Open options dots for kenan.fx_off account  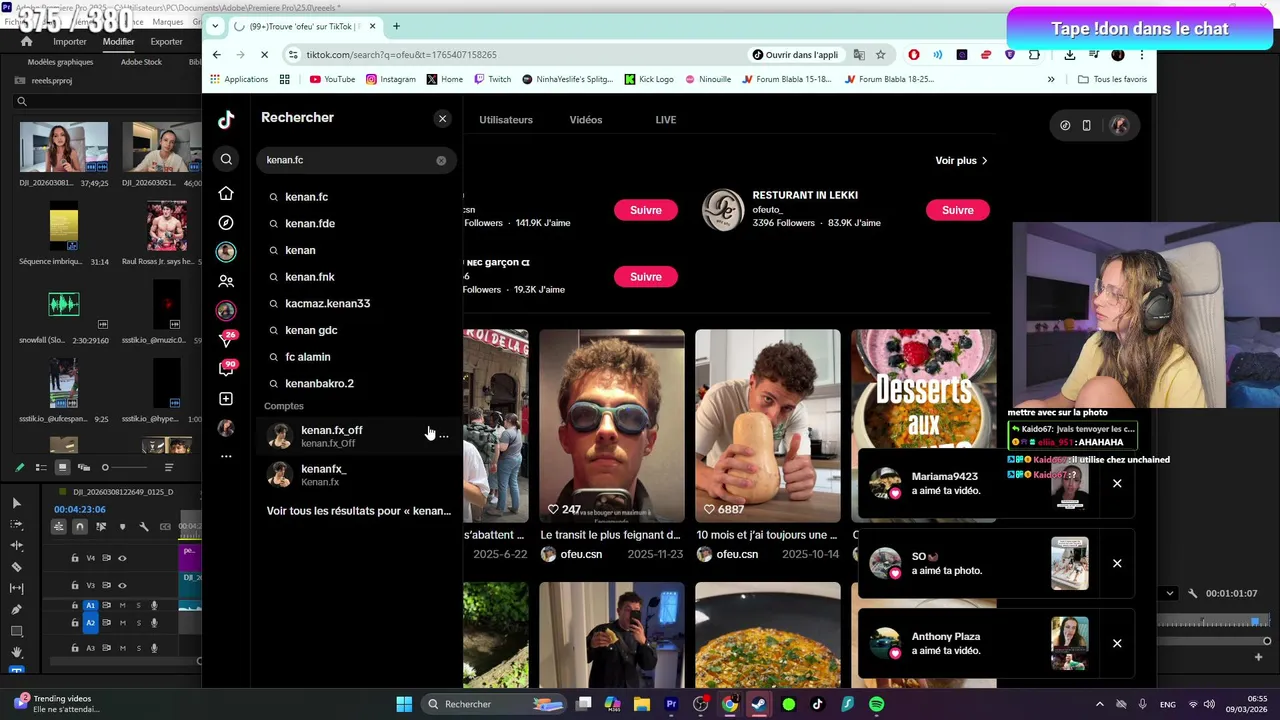444,436
